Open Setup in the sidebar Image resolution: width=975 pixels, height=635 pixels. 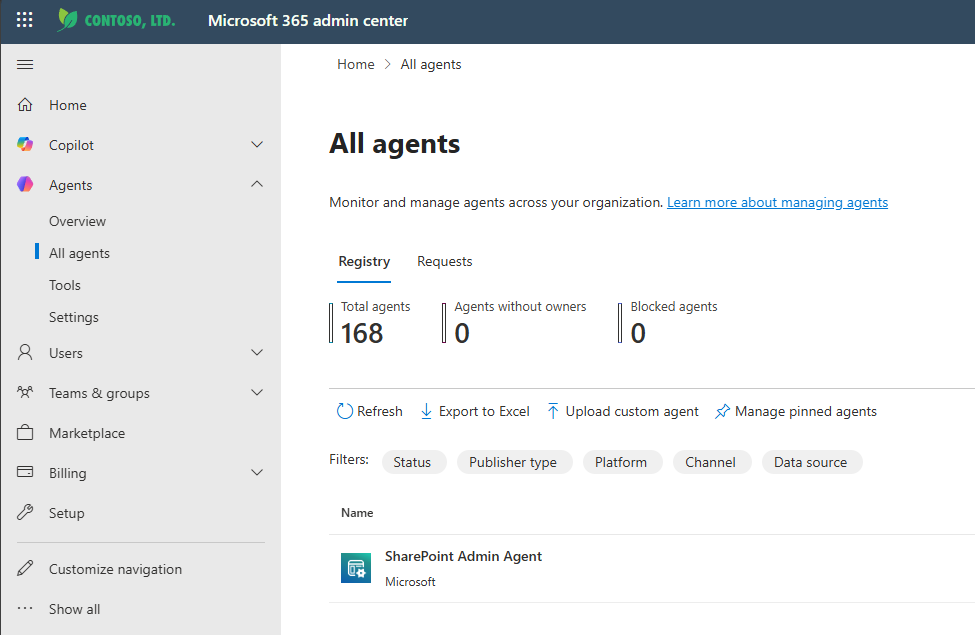[x=67, y=513]
